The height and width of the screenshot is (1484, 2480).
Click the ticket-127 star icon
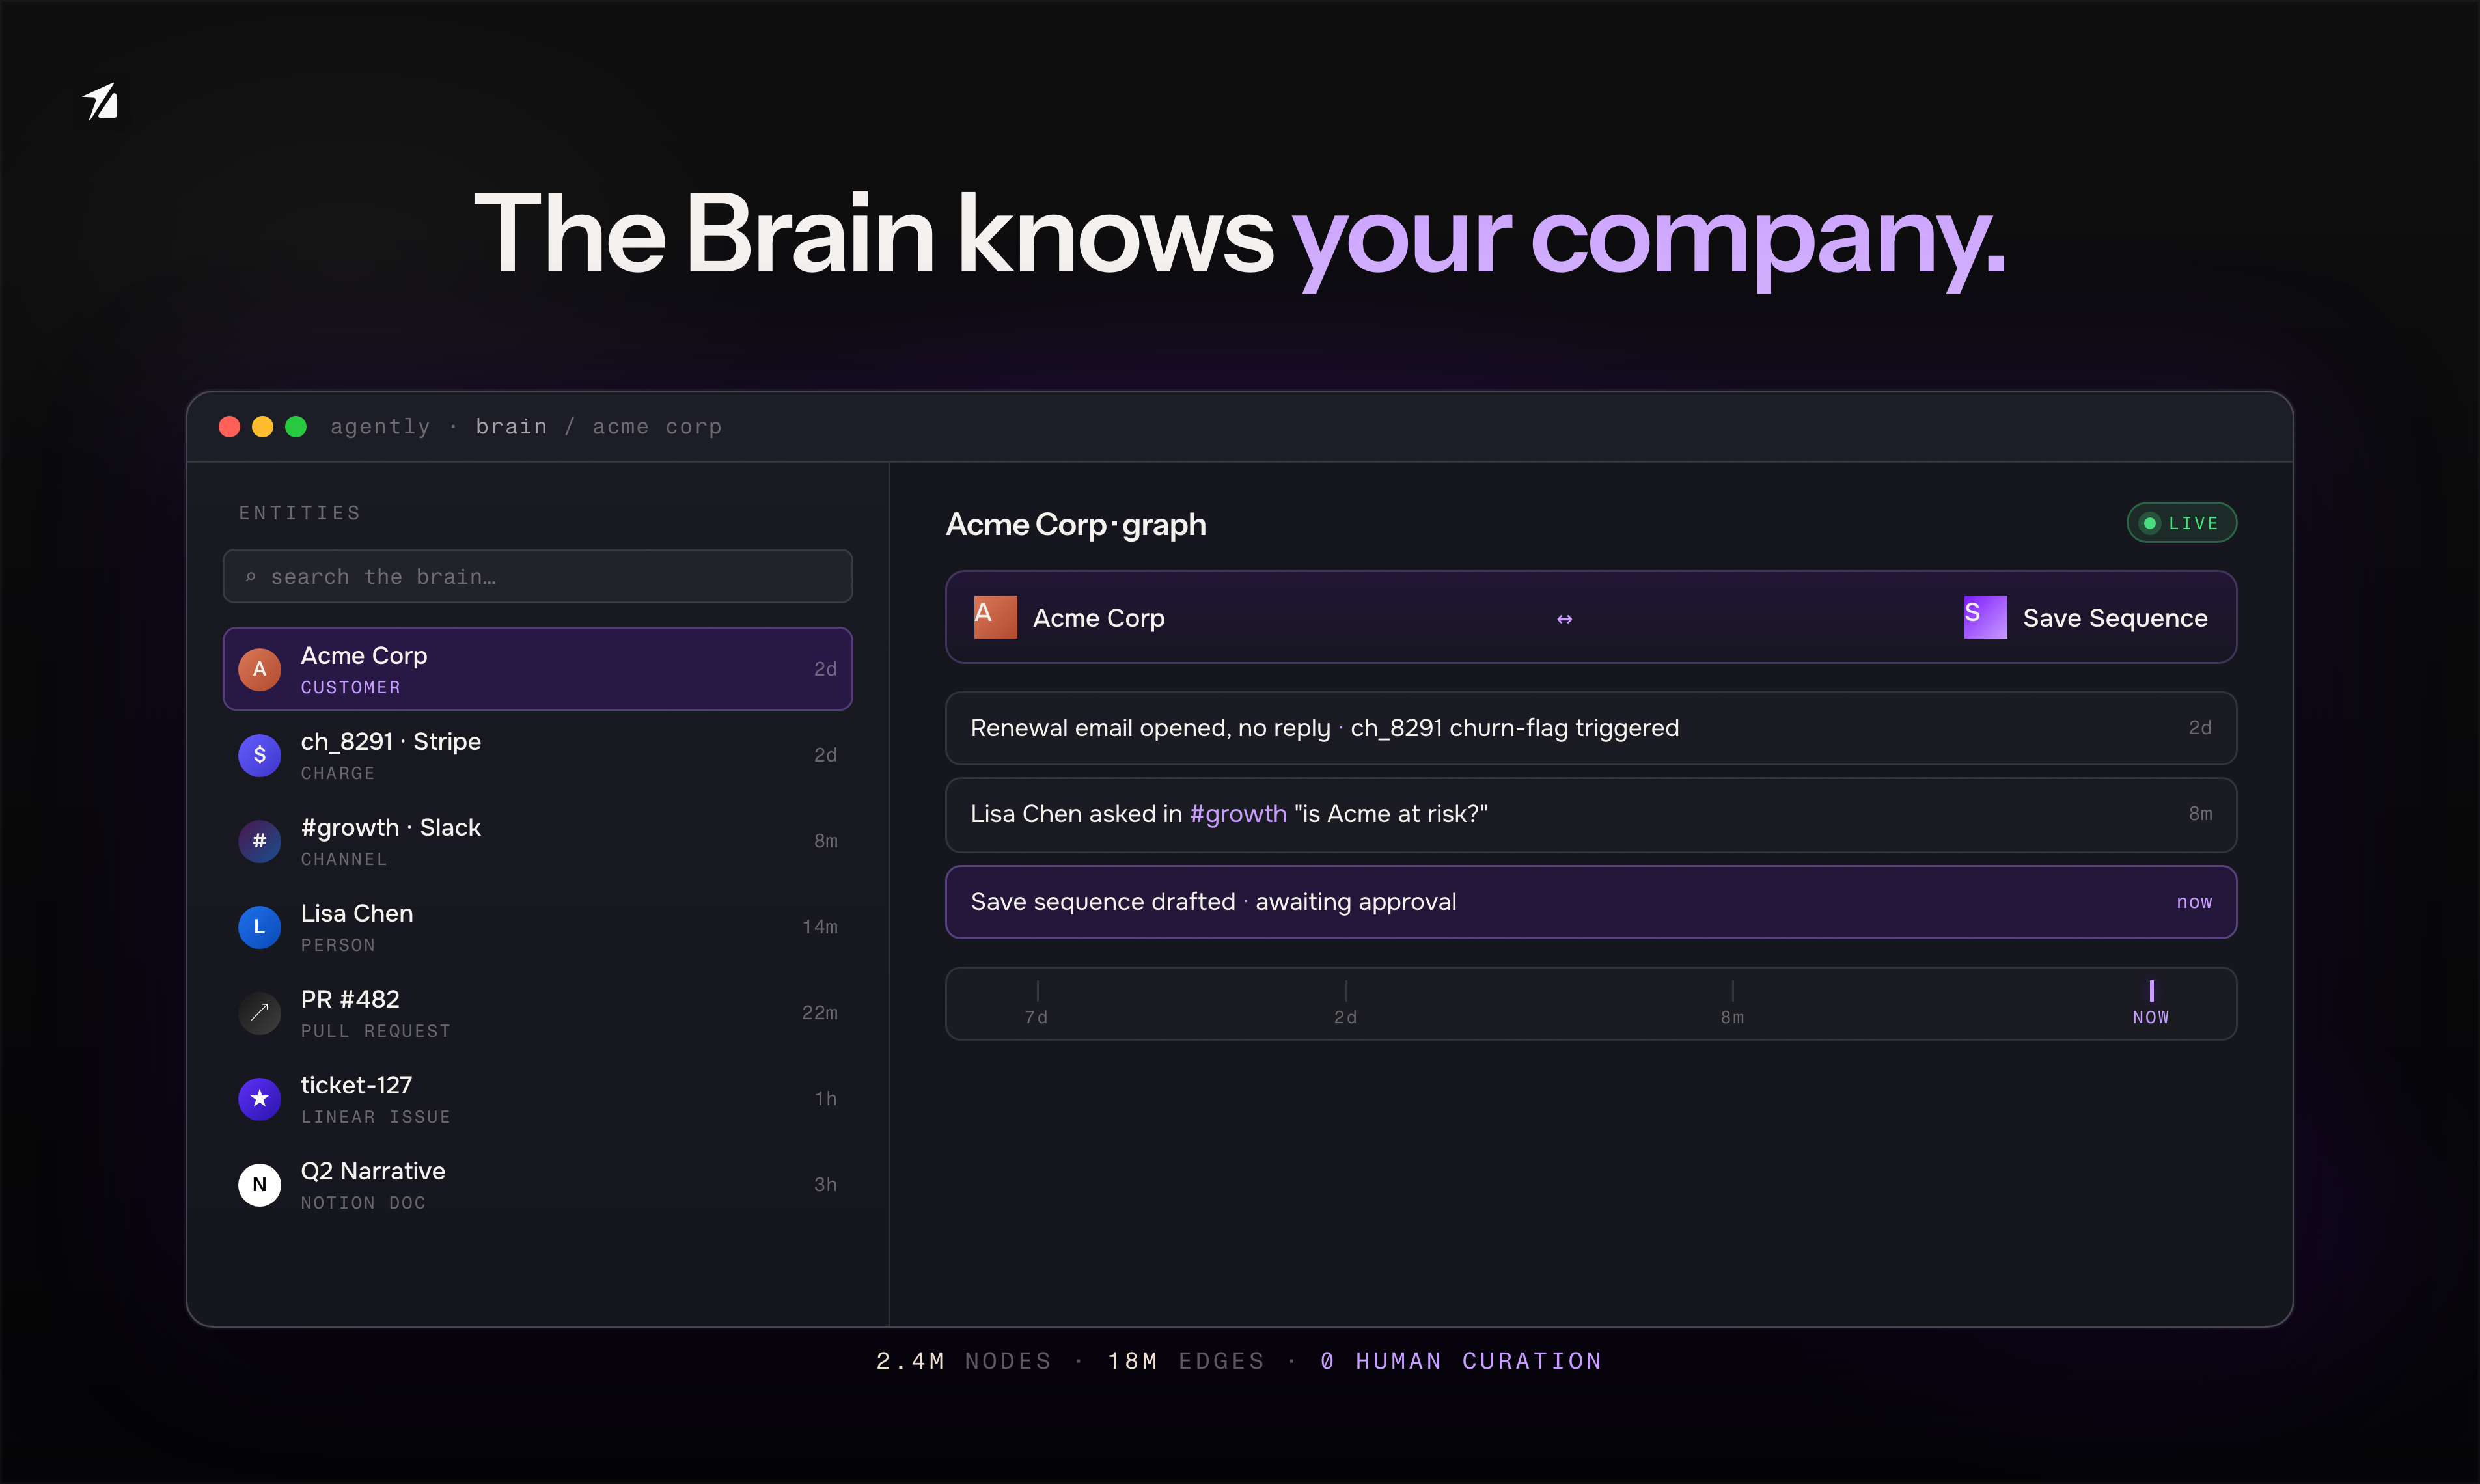tap(259, 1099)
